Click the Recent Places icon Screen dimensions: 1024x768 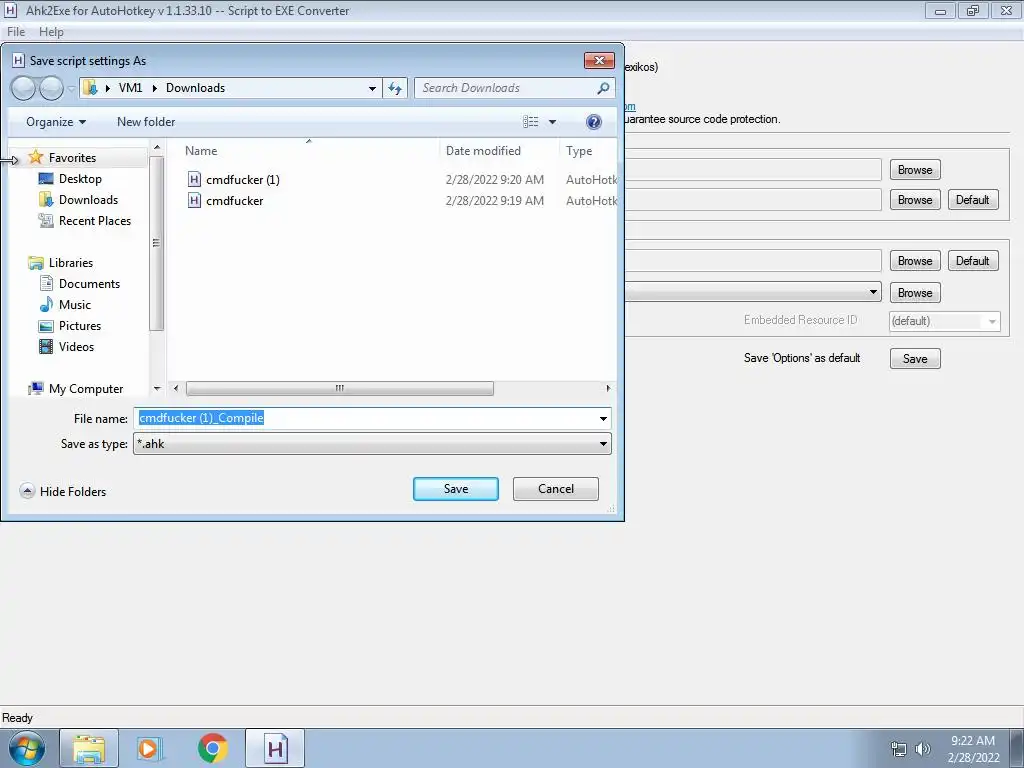point(46,221)
